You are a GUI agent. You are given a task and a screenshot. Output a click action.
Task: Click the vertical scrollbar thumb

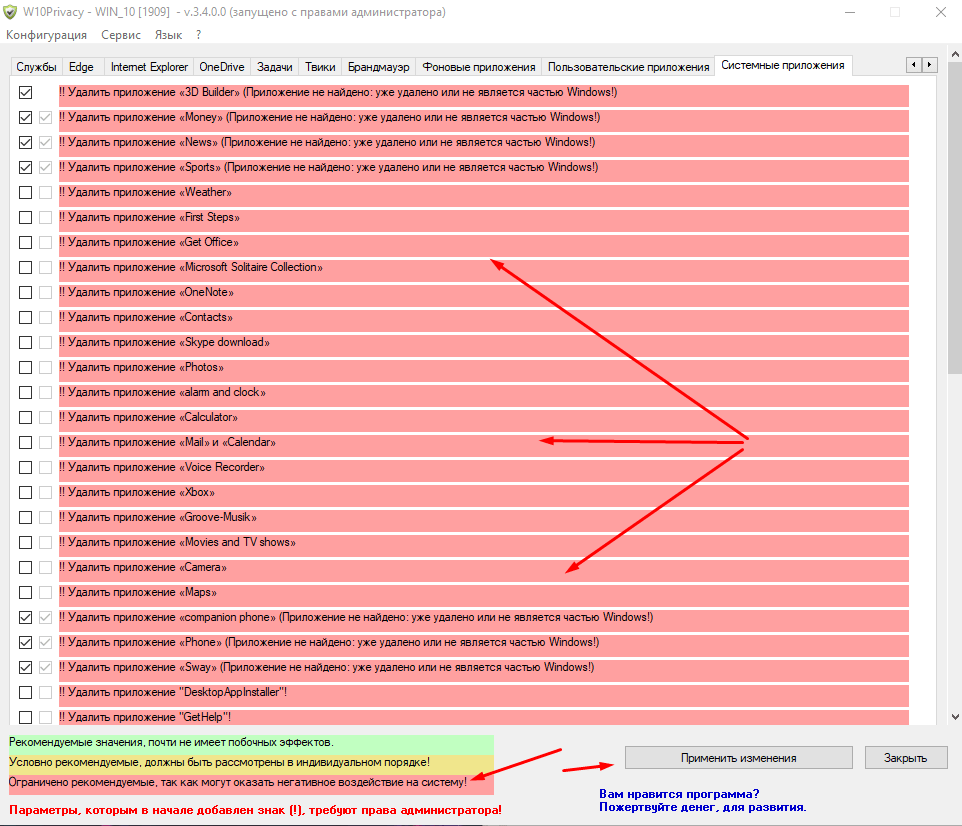tap(955, 218)
